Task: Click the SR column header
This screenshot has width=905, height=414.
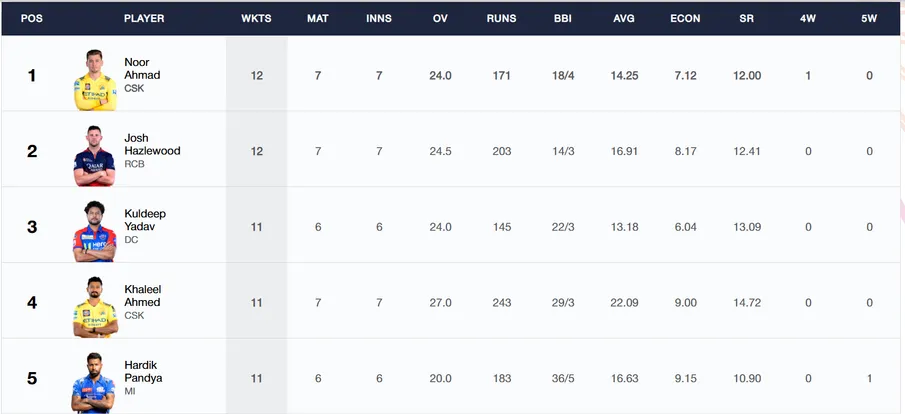Action: (746, 18)
